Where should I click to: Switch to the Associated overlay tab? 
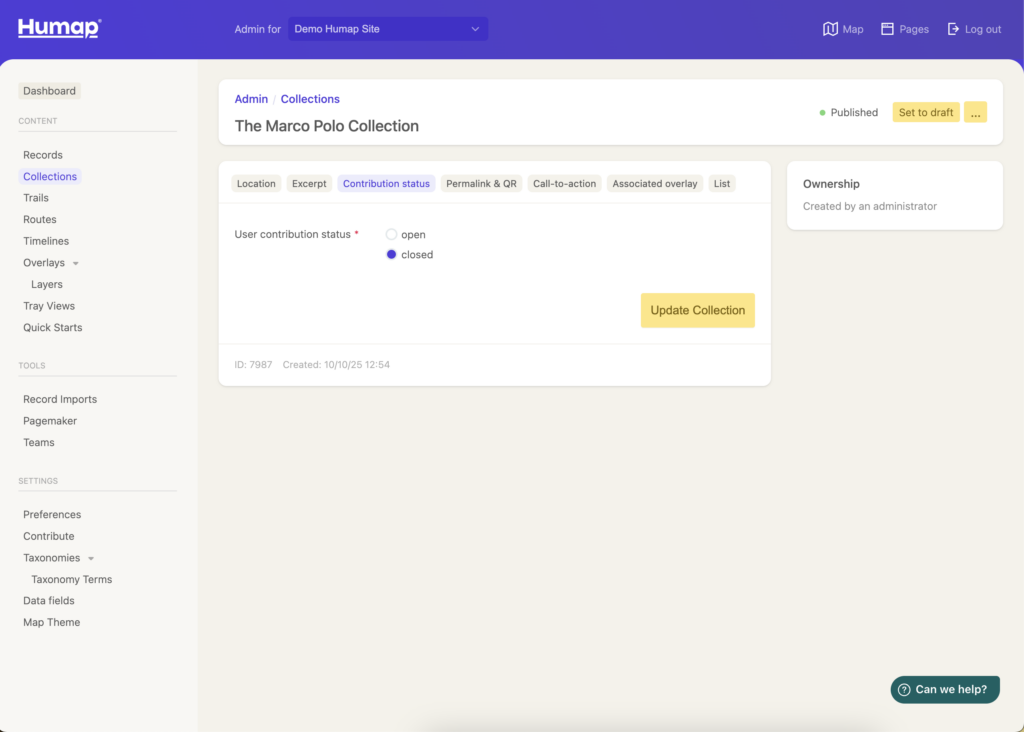coord(654,184)
